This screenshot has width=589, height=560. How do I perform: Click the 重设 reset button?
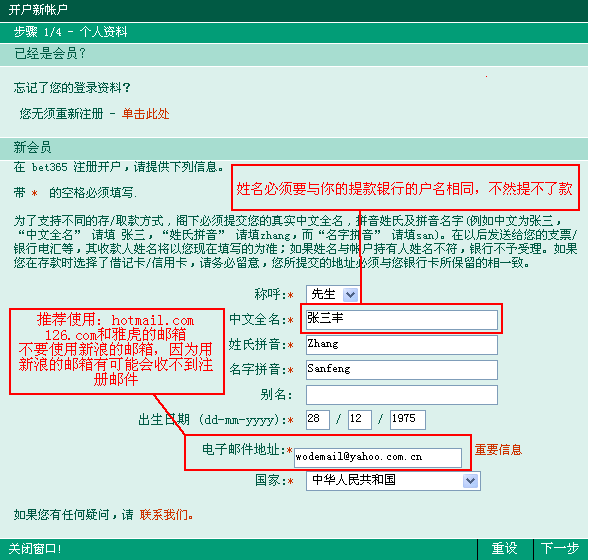[x=505, y=549]
